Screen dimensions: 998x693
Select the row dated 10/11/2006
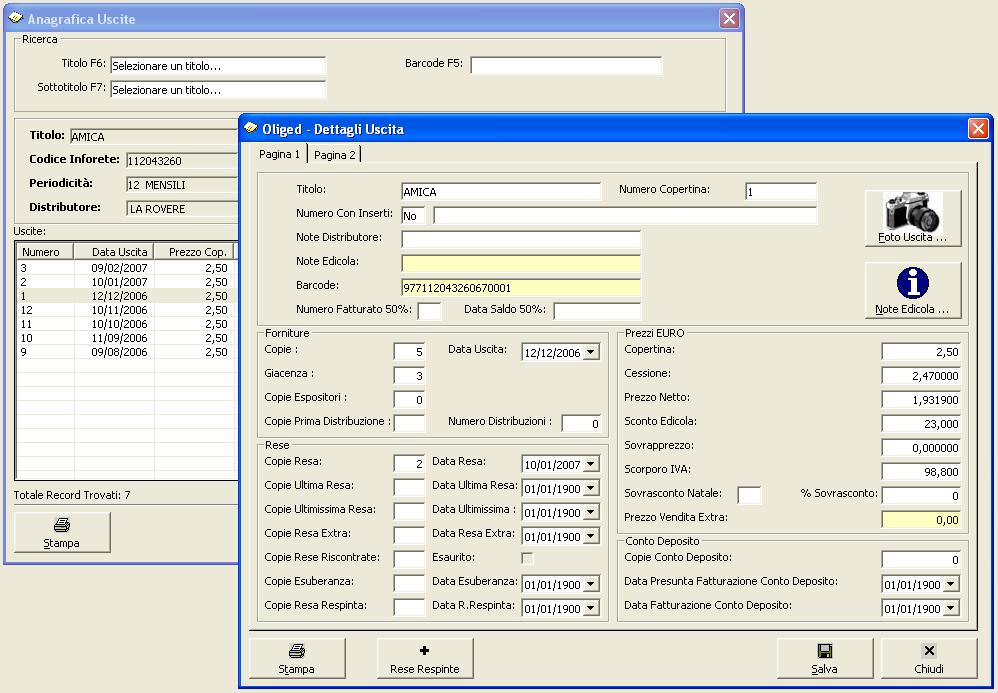point(127,310)
